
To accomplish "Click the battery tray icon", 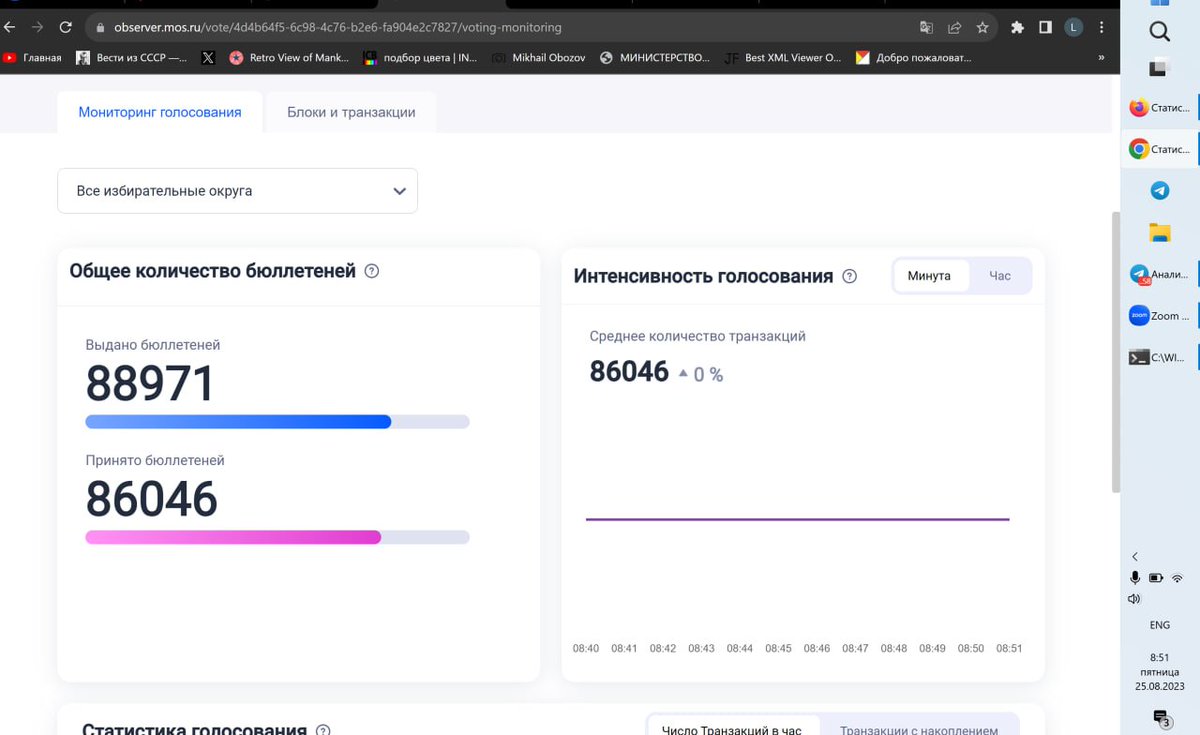I will click(1156, 578).
